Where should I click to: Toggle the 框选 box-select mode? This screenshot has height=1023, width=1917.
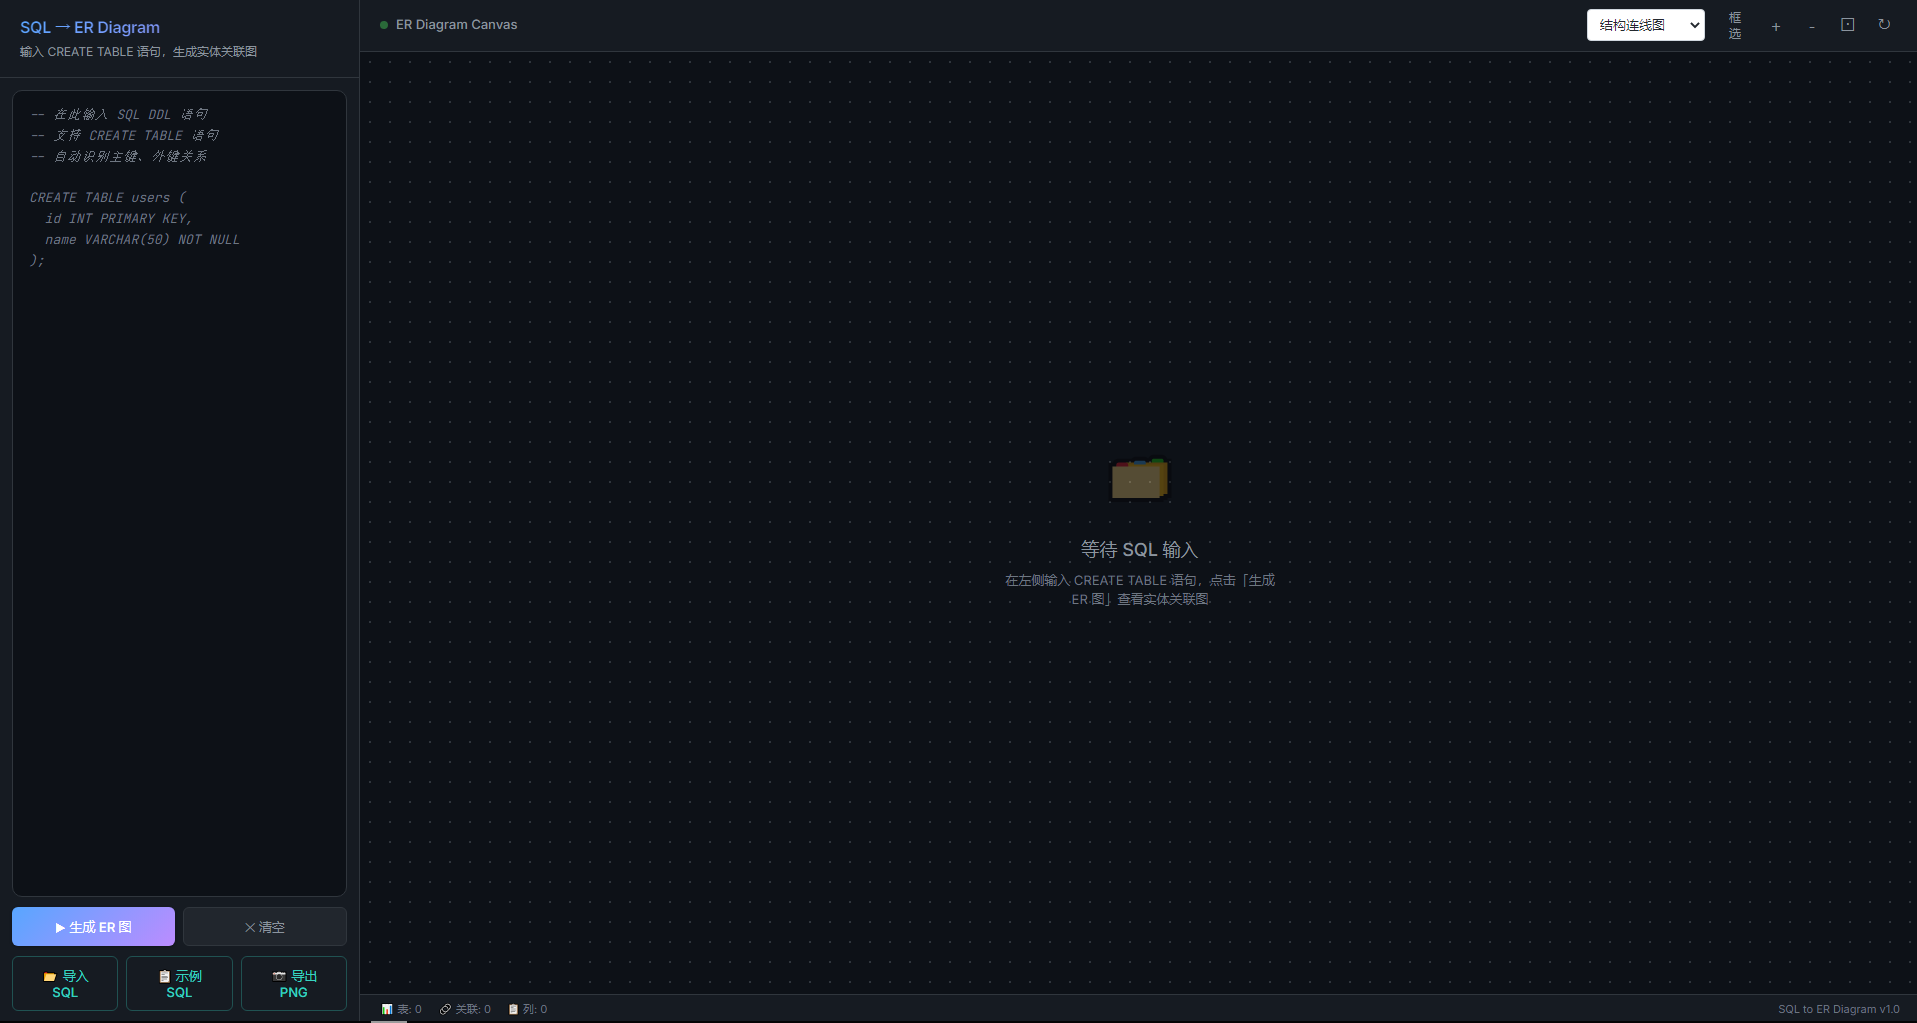(1734, 26)
